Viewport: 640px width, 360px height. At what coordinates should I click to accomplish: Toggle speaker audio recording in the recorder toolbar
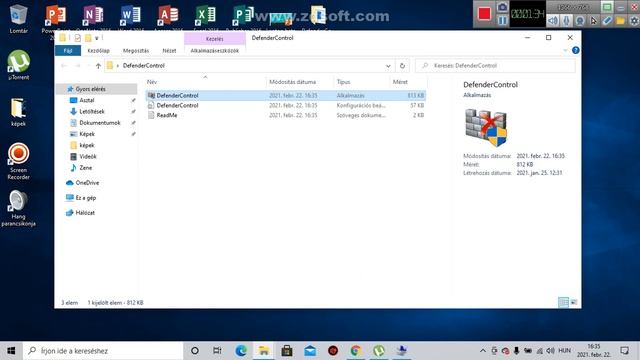click(x=553, y=20)
